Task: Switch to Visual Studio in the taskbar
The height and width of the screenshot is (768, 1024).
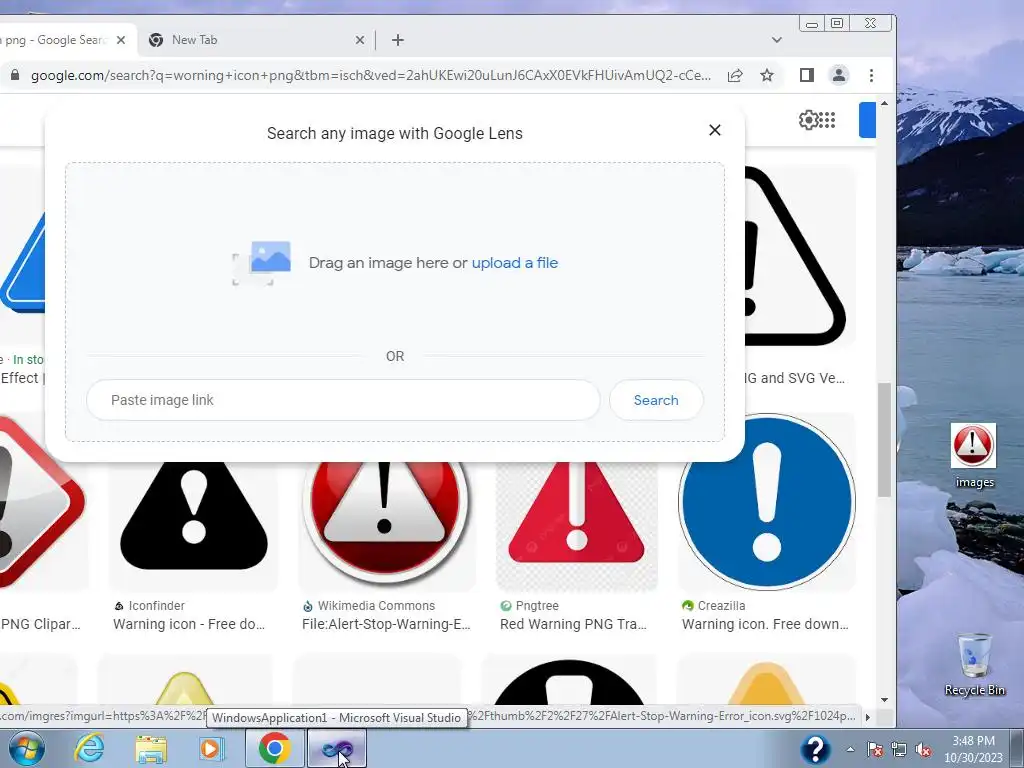Action: 337,748
